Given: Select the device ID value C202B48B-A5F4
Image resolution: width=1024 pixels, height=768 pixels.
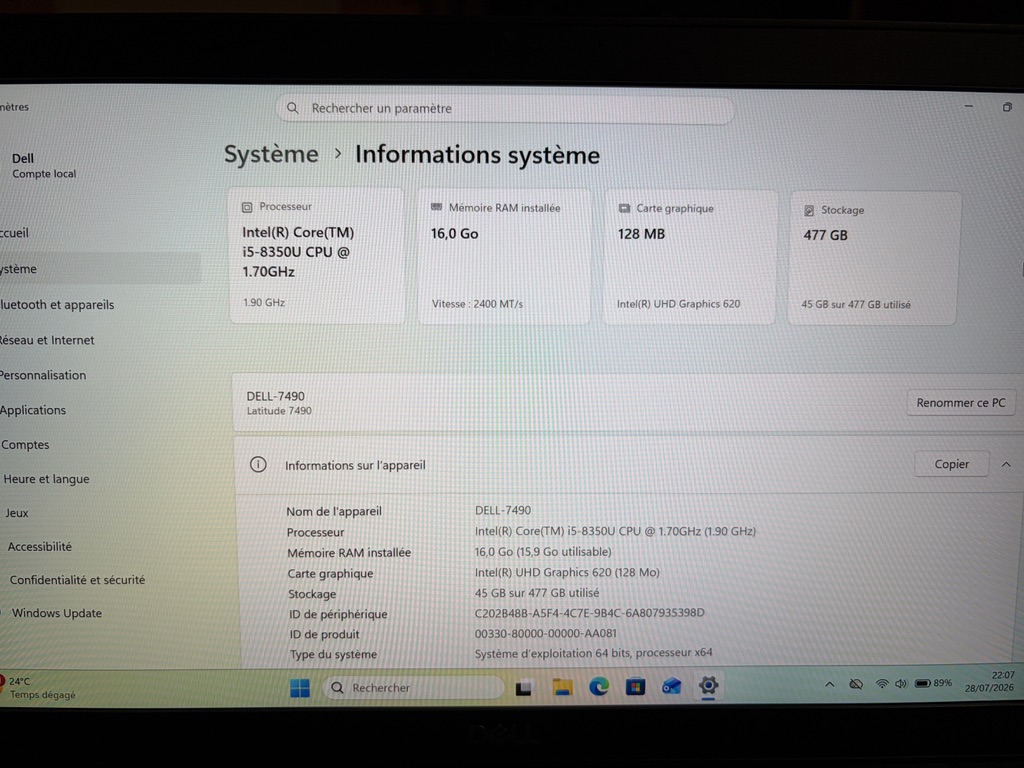Looking at the screenshot, I should (590, 613).
